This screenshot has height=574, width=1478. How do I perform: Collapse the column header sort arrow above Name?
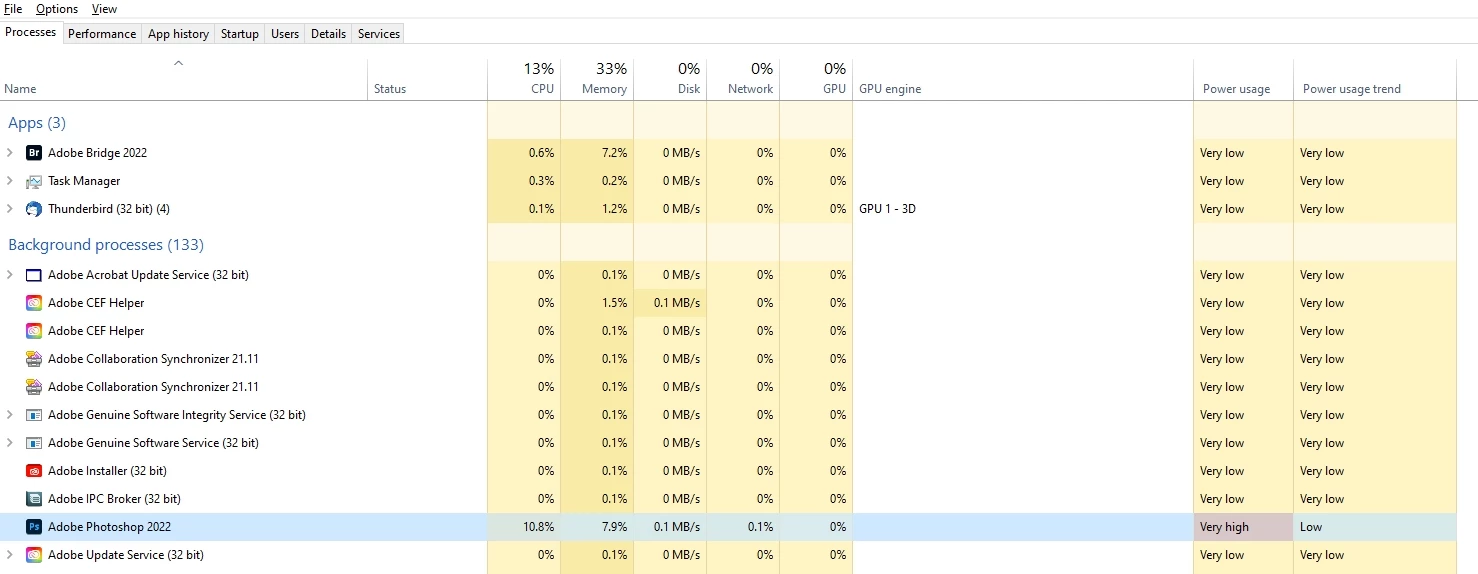tap(178, 63)
